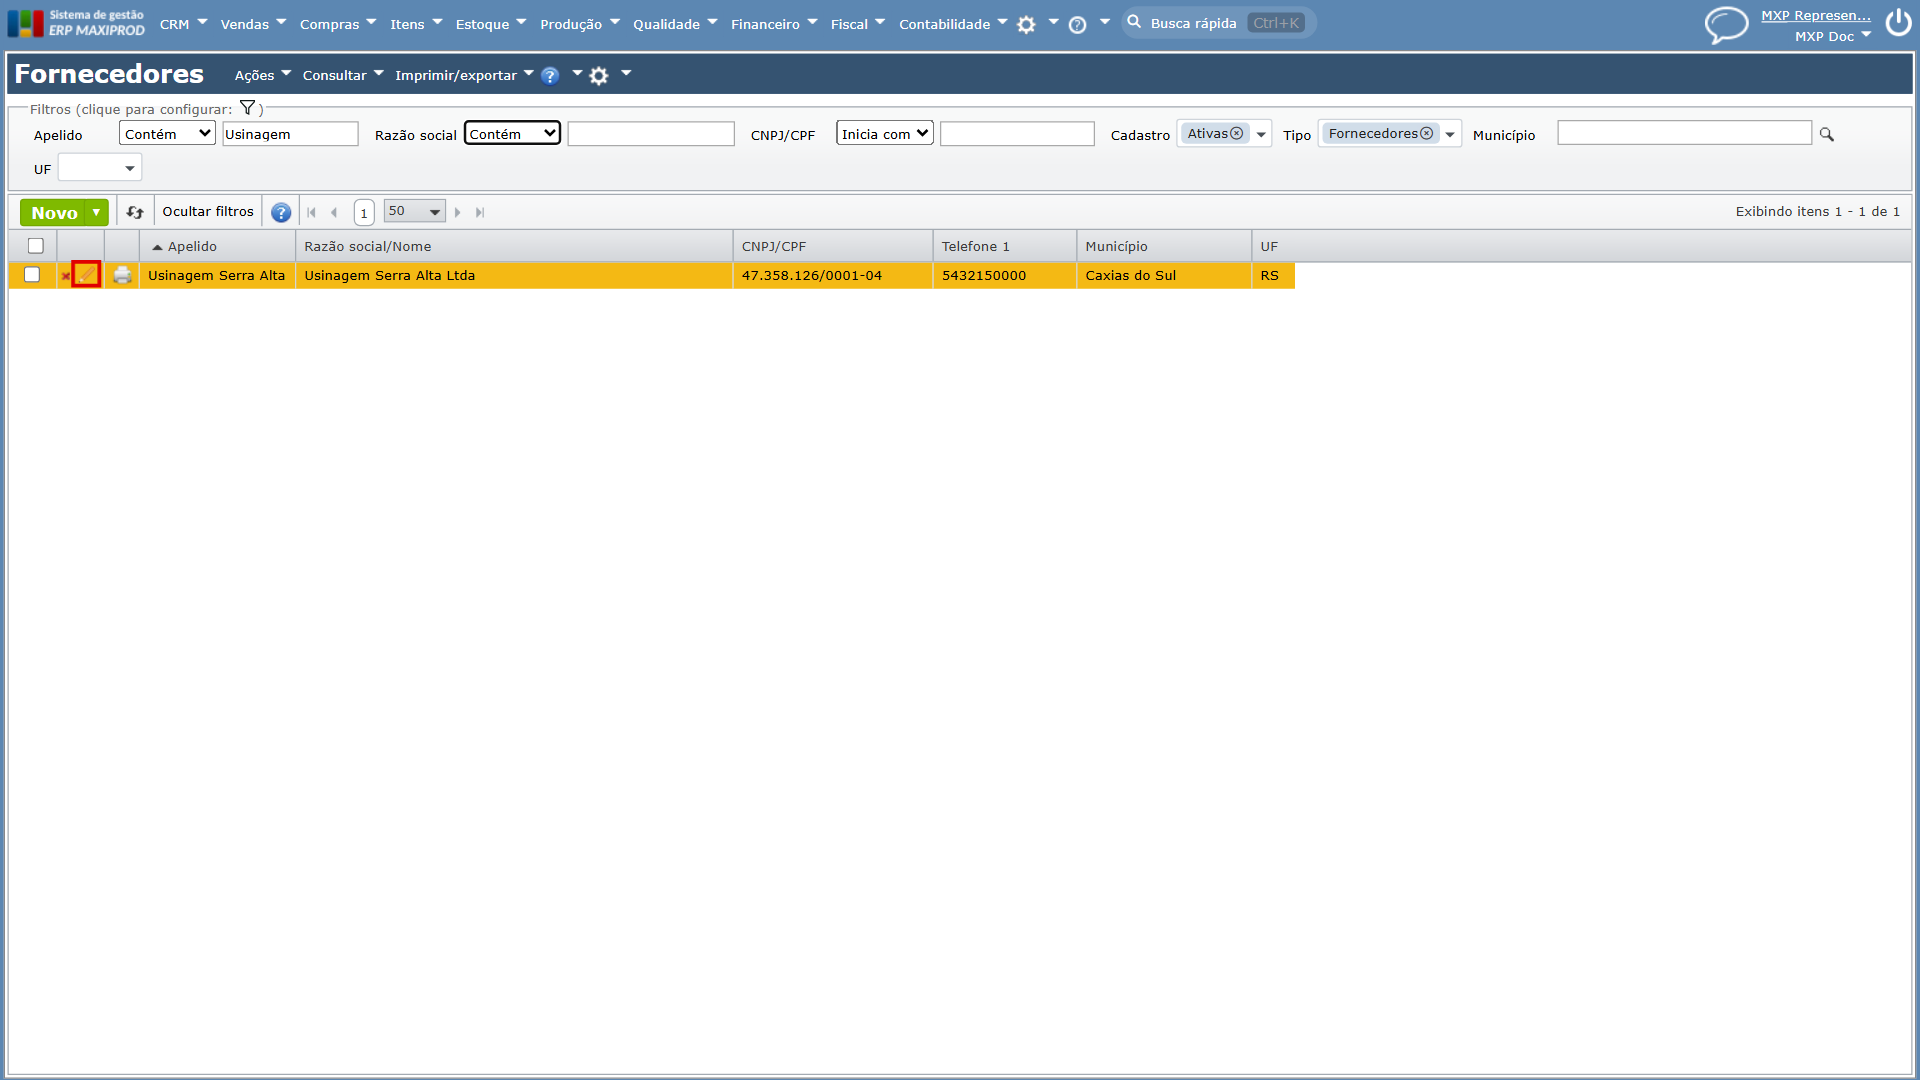Go to next page arrow
The height and width of the screenshot is (1080, 1920).
[x=458, y=212]
